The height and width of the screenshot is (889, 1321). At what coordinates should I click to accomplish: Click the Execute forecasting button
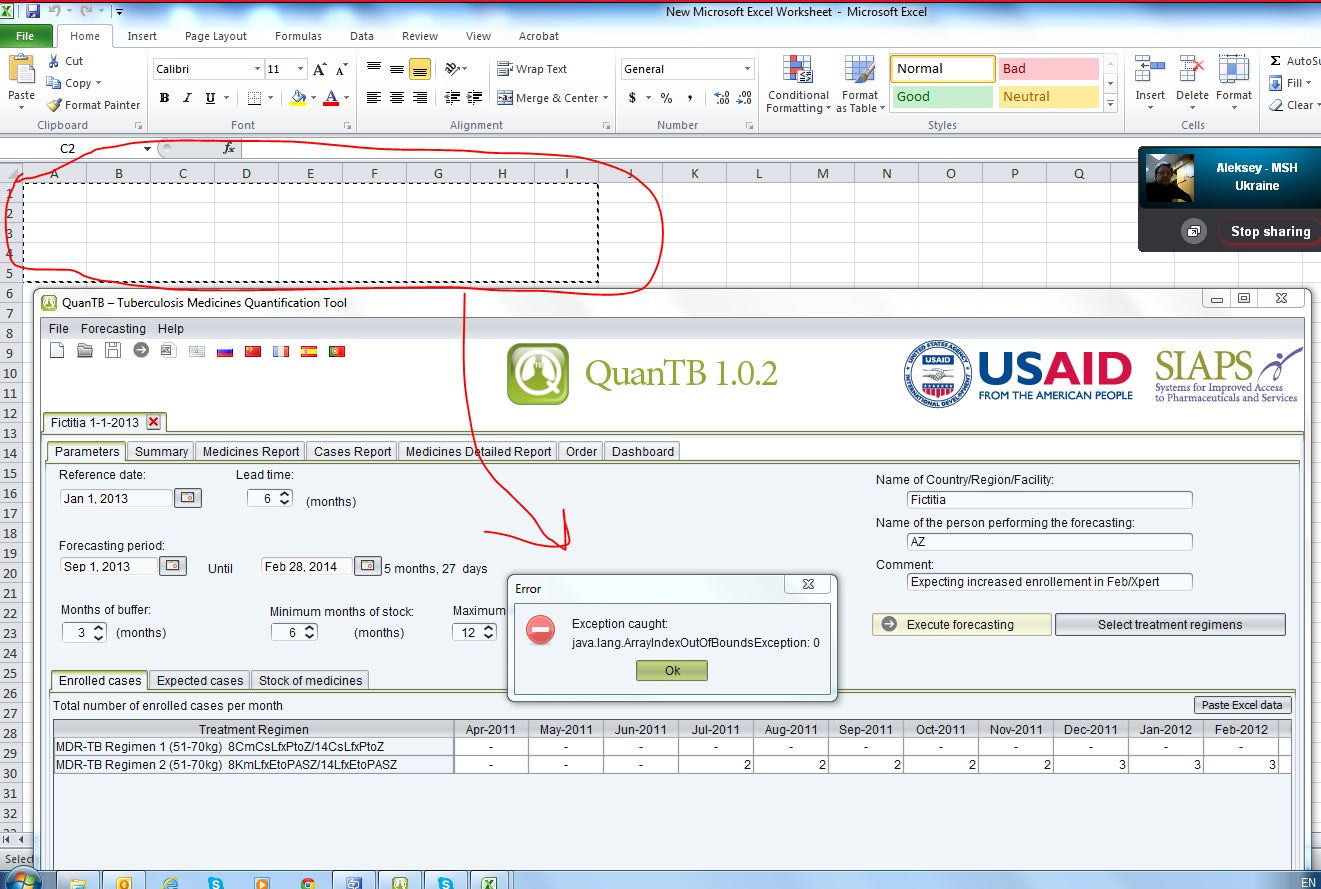pos(961,624)
